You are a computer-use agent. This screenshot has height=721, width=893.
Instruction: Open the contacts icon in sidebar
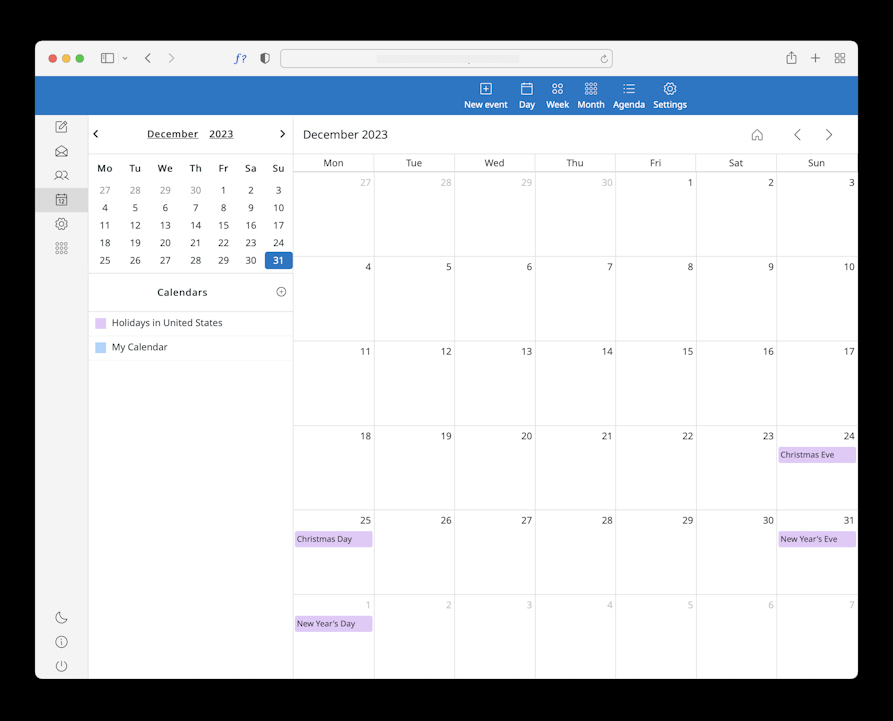click(62, 175)
